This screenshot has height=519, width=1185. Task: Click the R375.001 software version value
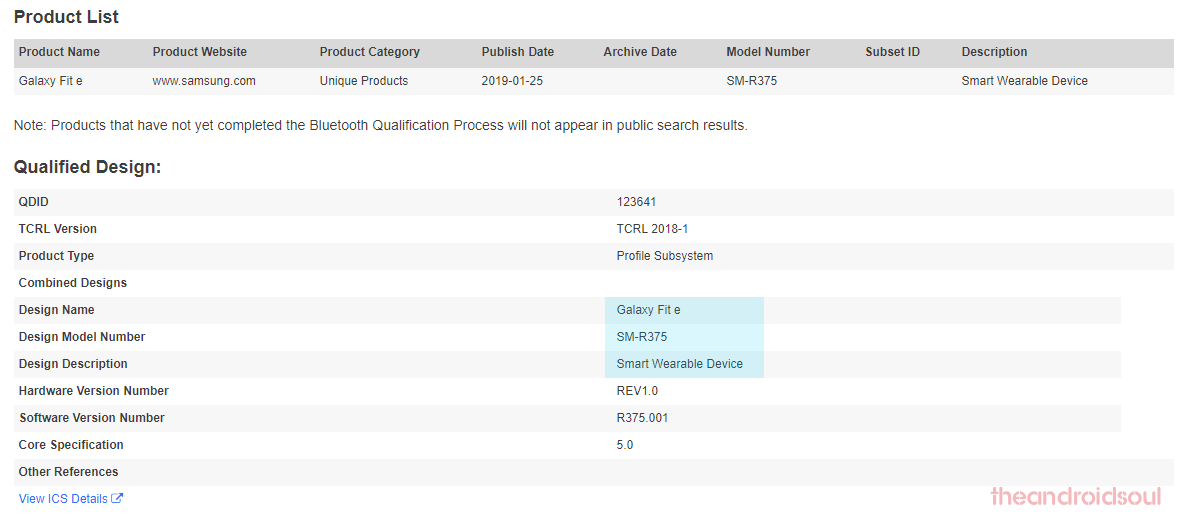pyautogui.click(x=642, y=418)
